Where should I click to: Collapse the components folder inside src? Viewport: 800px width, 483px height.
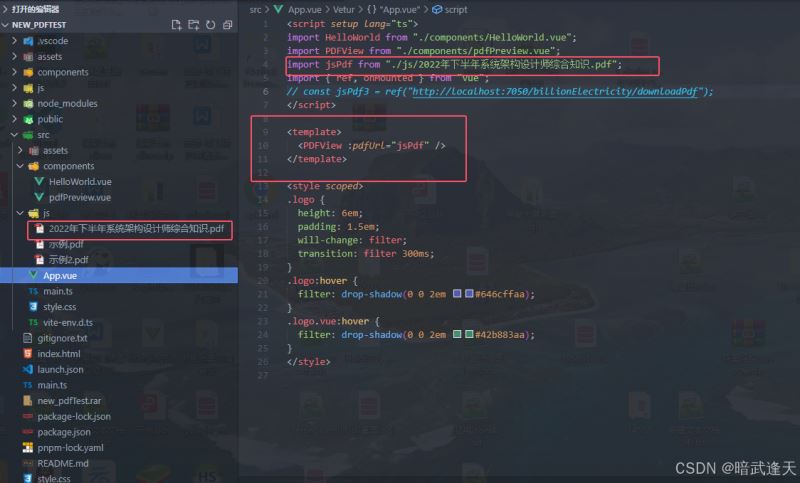[x=20, y=166]
